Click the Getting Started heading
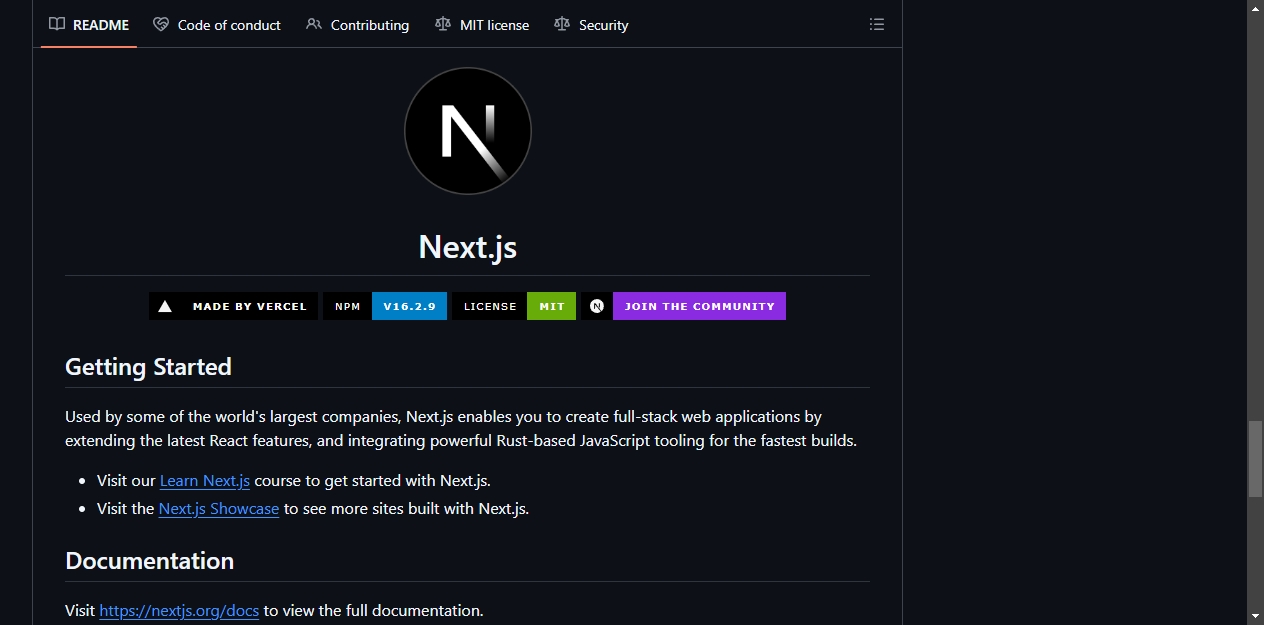 pyautogui.click(x=148, y=367)
